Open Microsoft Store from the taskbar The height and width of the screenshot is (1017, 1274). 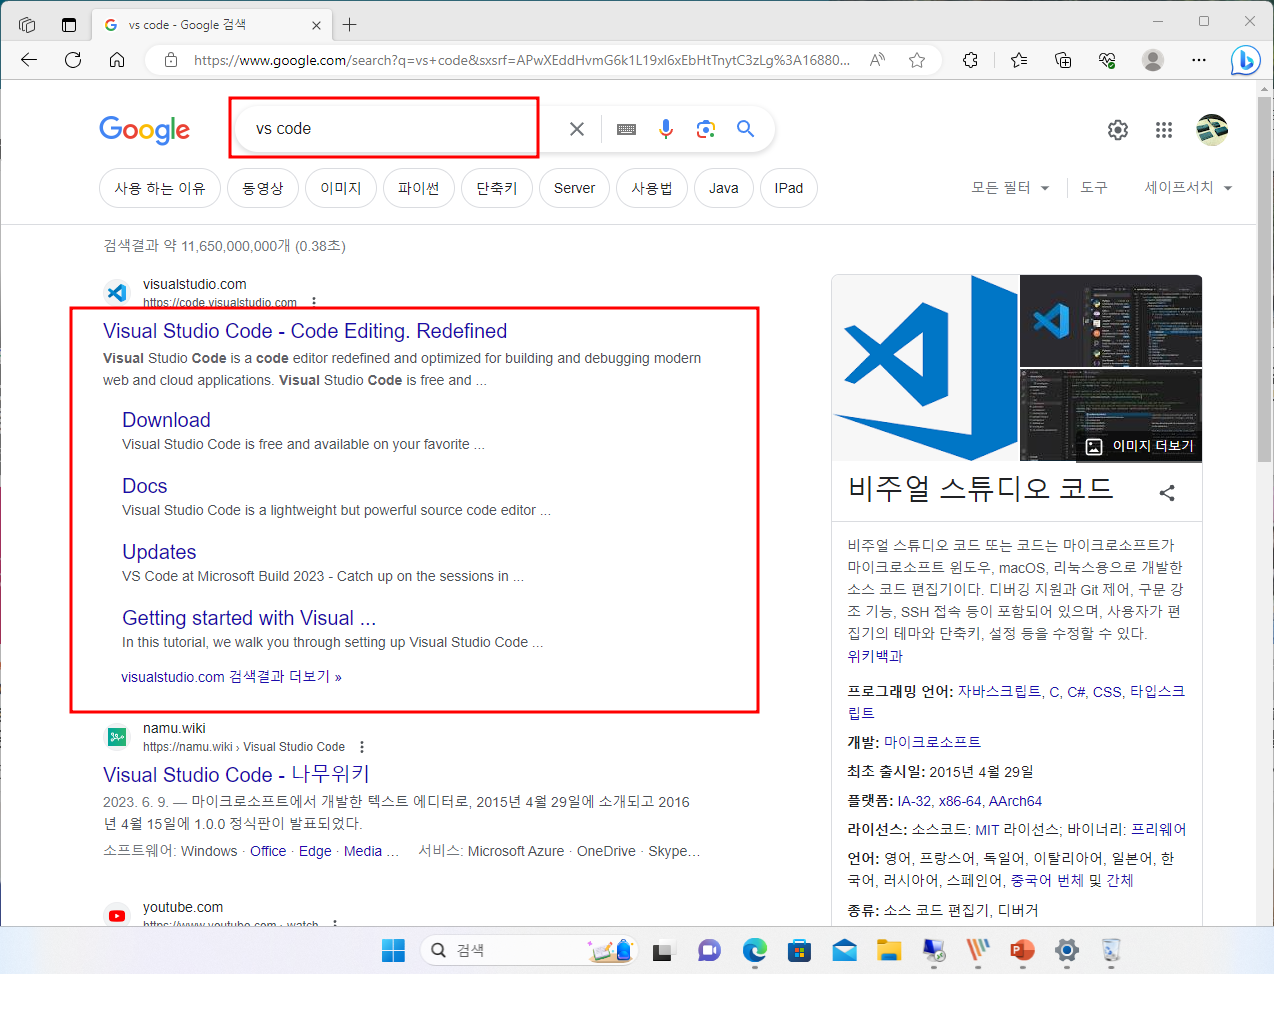799,951
